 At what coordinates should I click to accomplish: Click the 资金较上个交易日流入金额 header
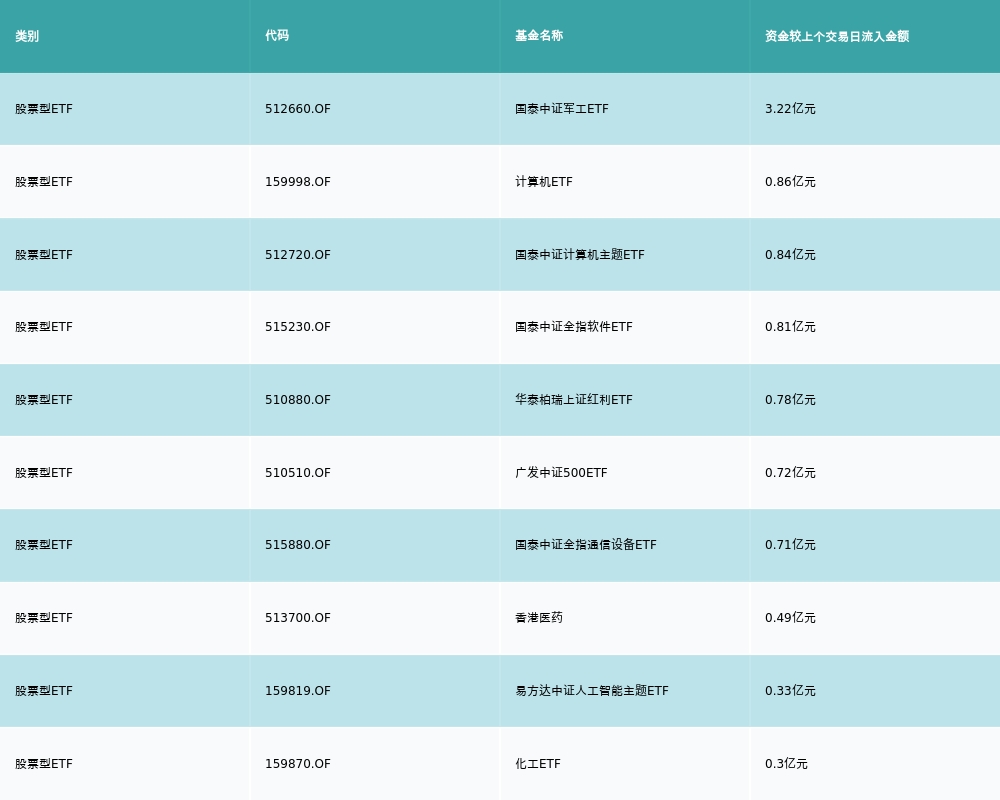[837, 36]
